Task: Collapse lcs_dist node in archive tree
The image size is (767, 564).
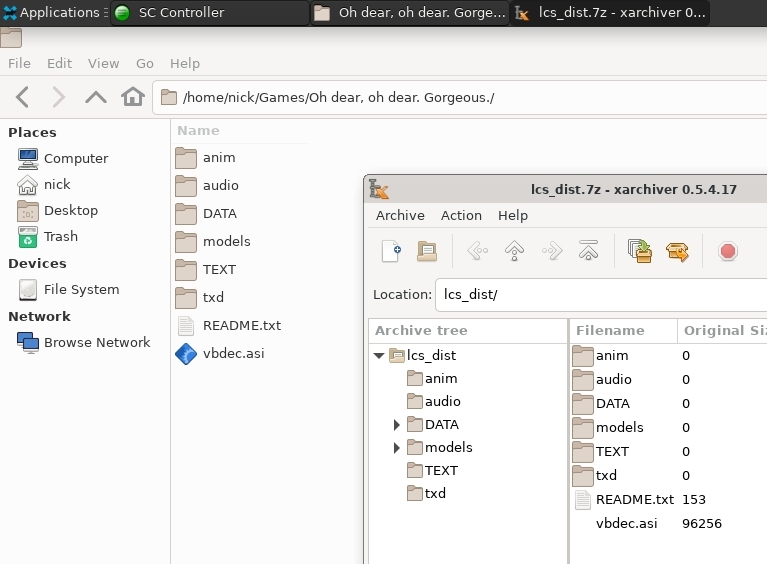Action: tap(379, 356)
